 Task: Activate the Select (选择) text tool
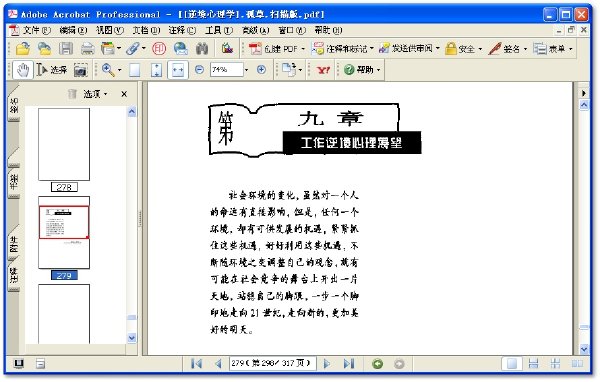pyautogui.click(x=51, y=70)
